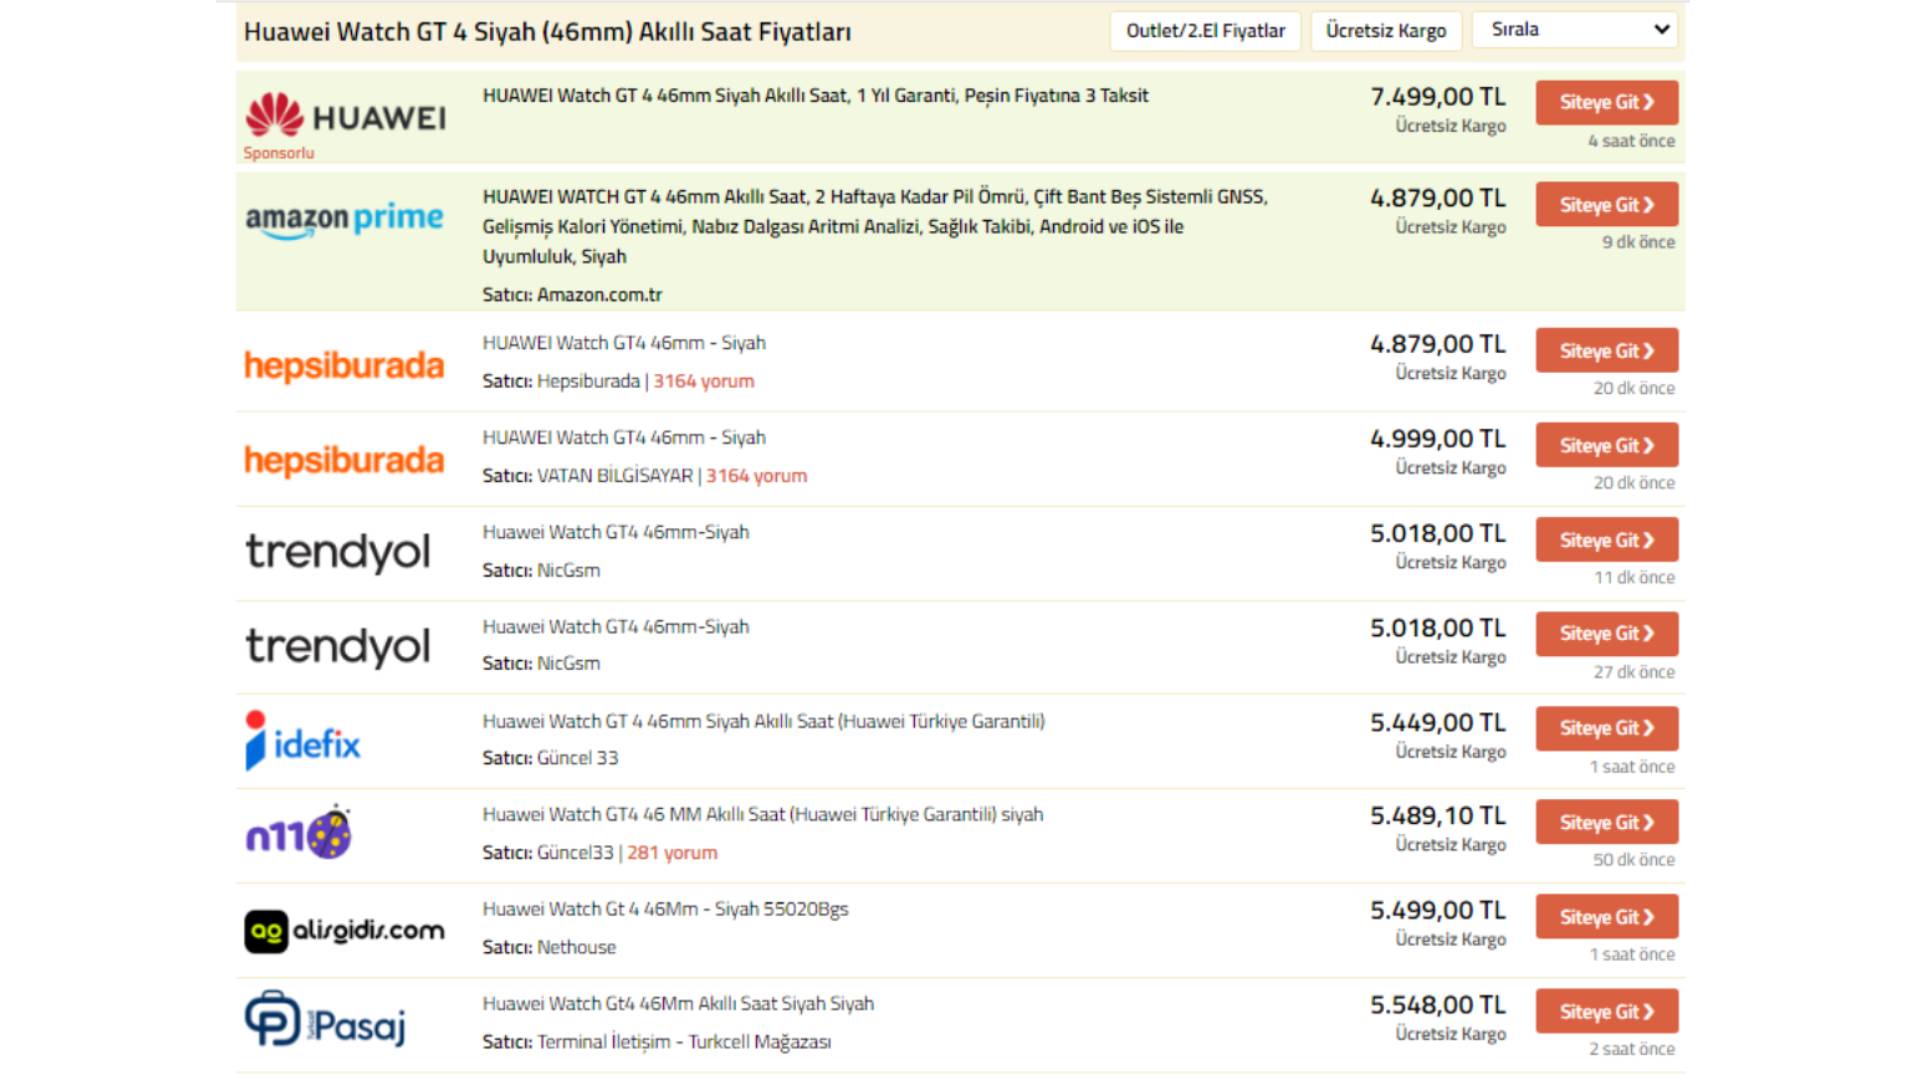Open the 281 yorum link for n11
Viewport: 1920px width, 1080px height.
pyautogui.click(x=672, y=853)
